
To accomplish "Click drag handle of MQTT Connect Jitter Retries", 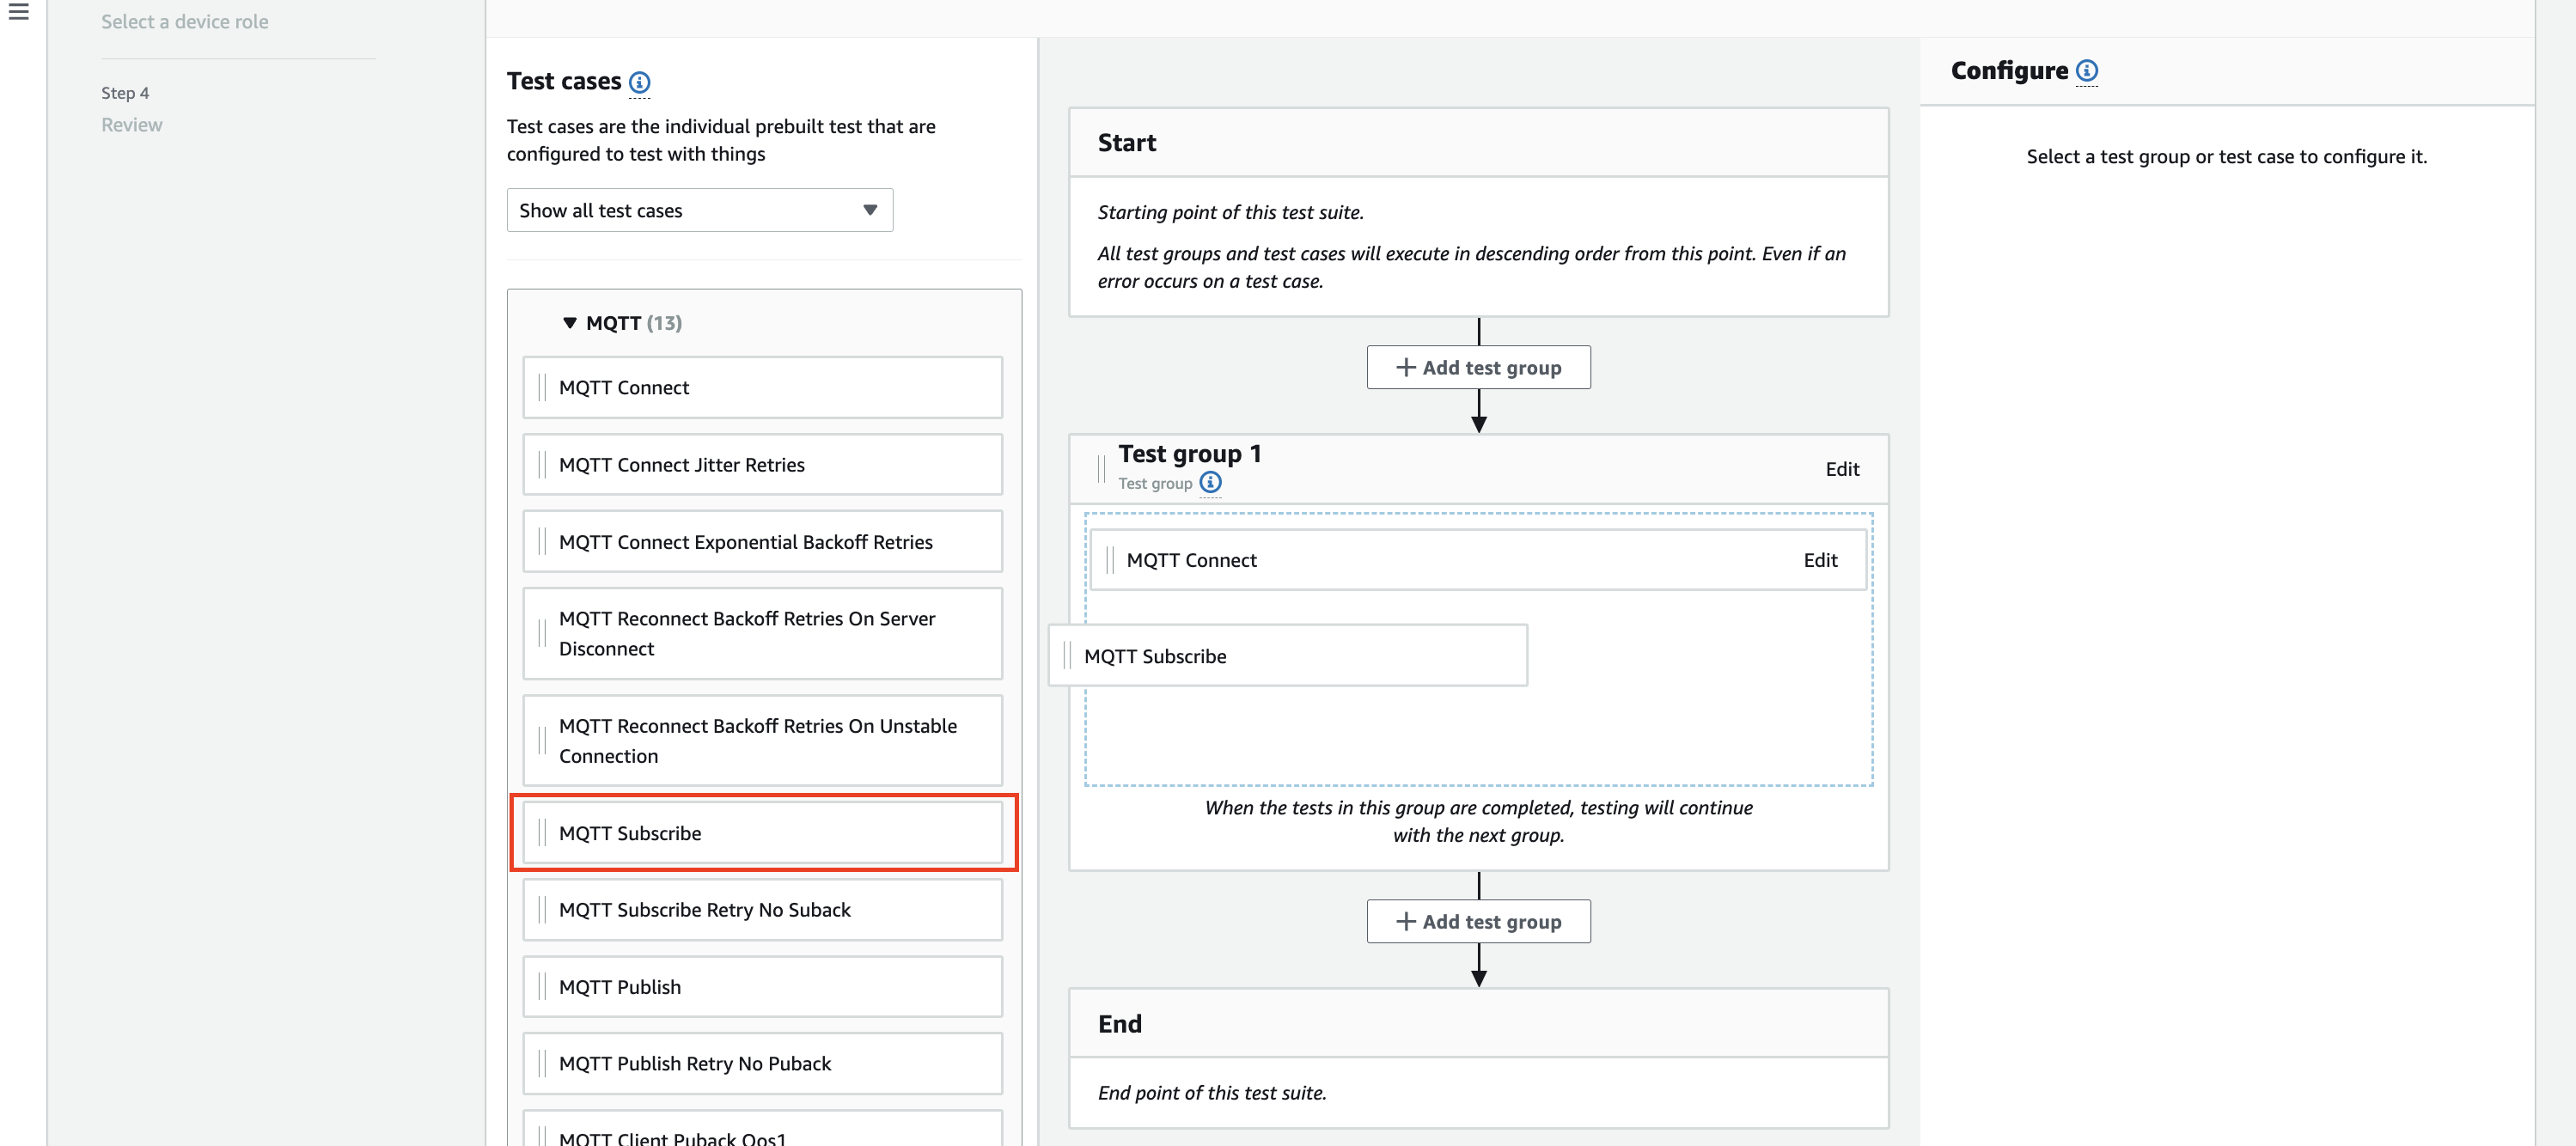I will pos(542,465).
